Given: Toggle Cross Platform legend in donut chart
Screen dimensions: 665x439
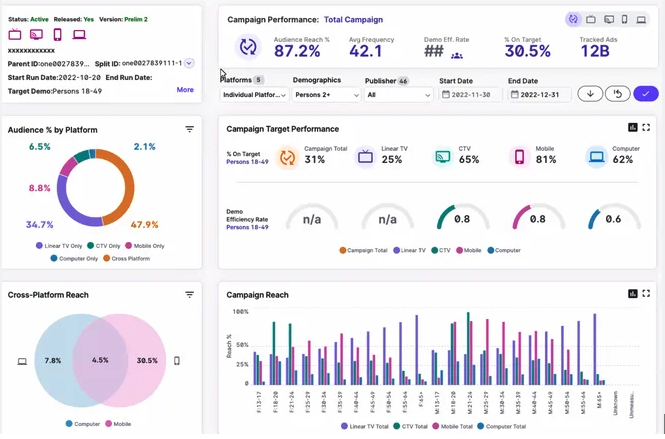Looking at the screenshot, I should click(126, 258).
